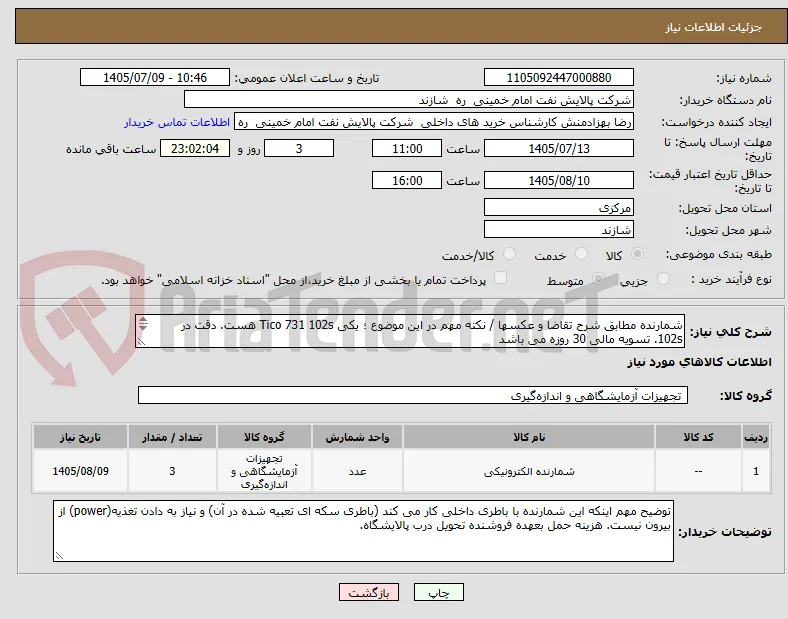Select the خدمت radio button
The image size is (788, 619).
[x=581, y=254]
